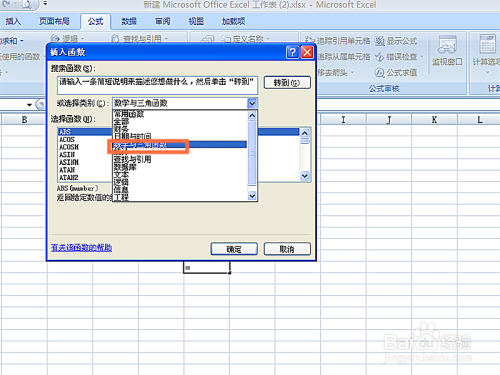This screenshot has height=375, width=500.
Task: Select the ACOSH function entry
Action: pyautogui.click(x=85, y=147)
